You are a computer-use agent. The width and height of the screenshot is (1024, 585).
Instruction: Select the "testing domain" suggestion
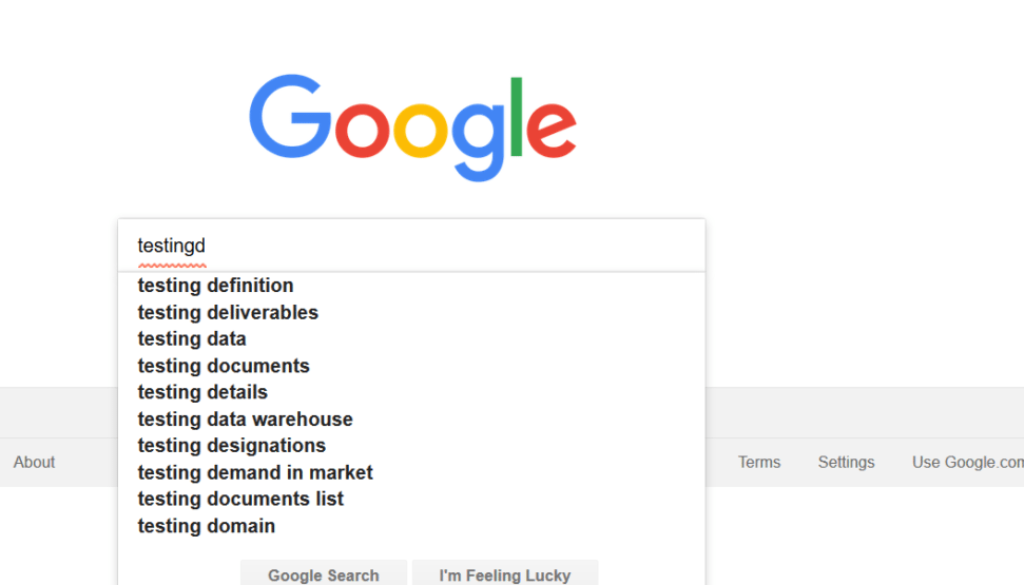[206, 525]
